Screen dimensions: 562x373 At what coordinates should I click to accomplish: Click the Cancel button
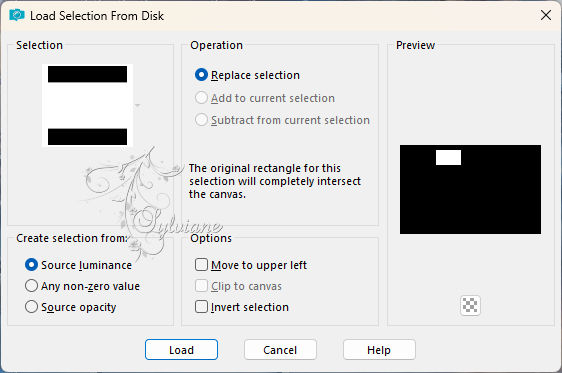pyautogui.click(x=280, y=350)
